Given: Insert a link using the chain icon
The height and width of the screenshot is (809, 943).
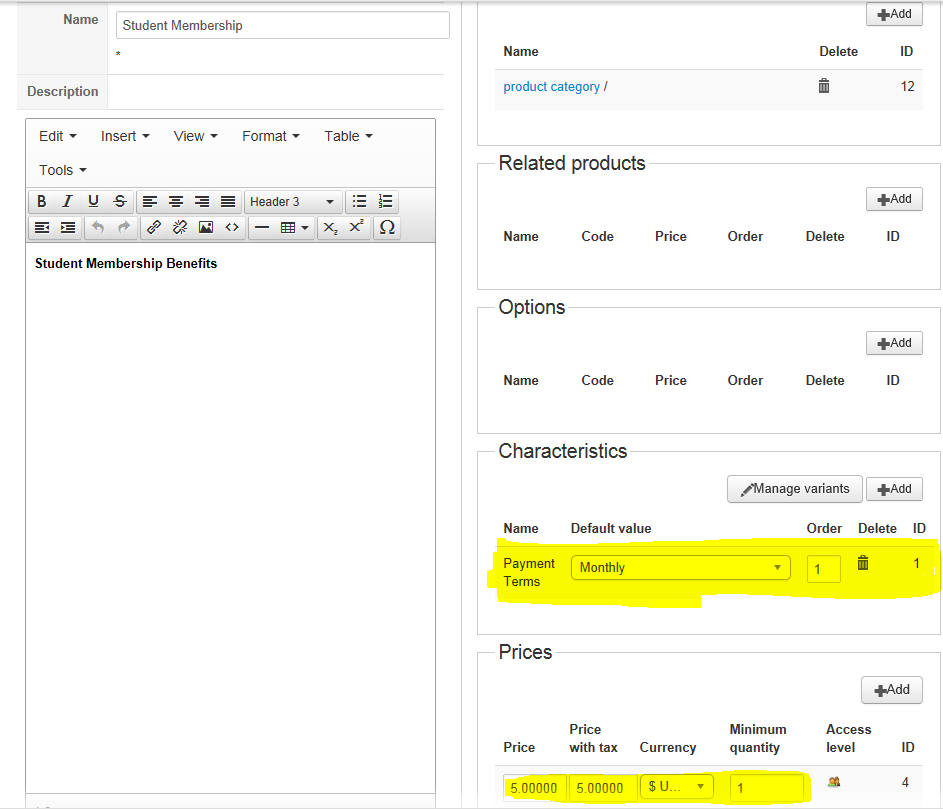Looking at the screenshot, I should coord(154,228).
